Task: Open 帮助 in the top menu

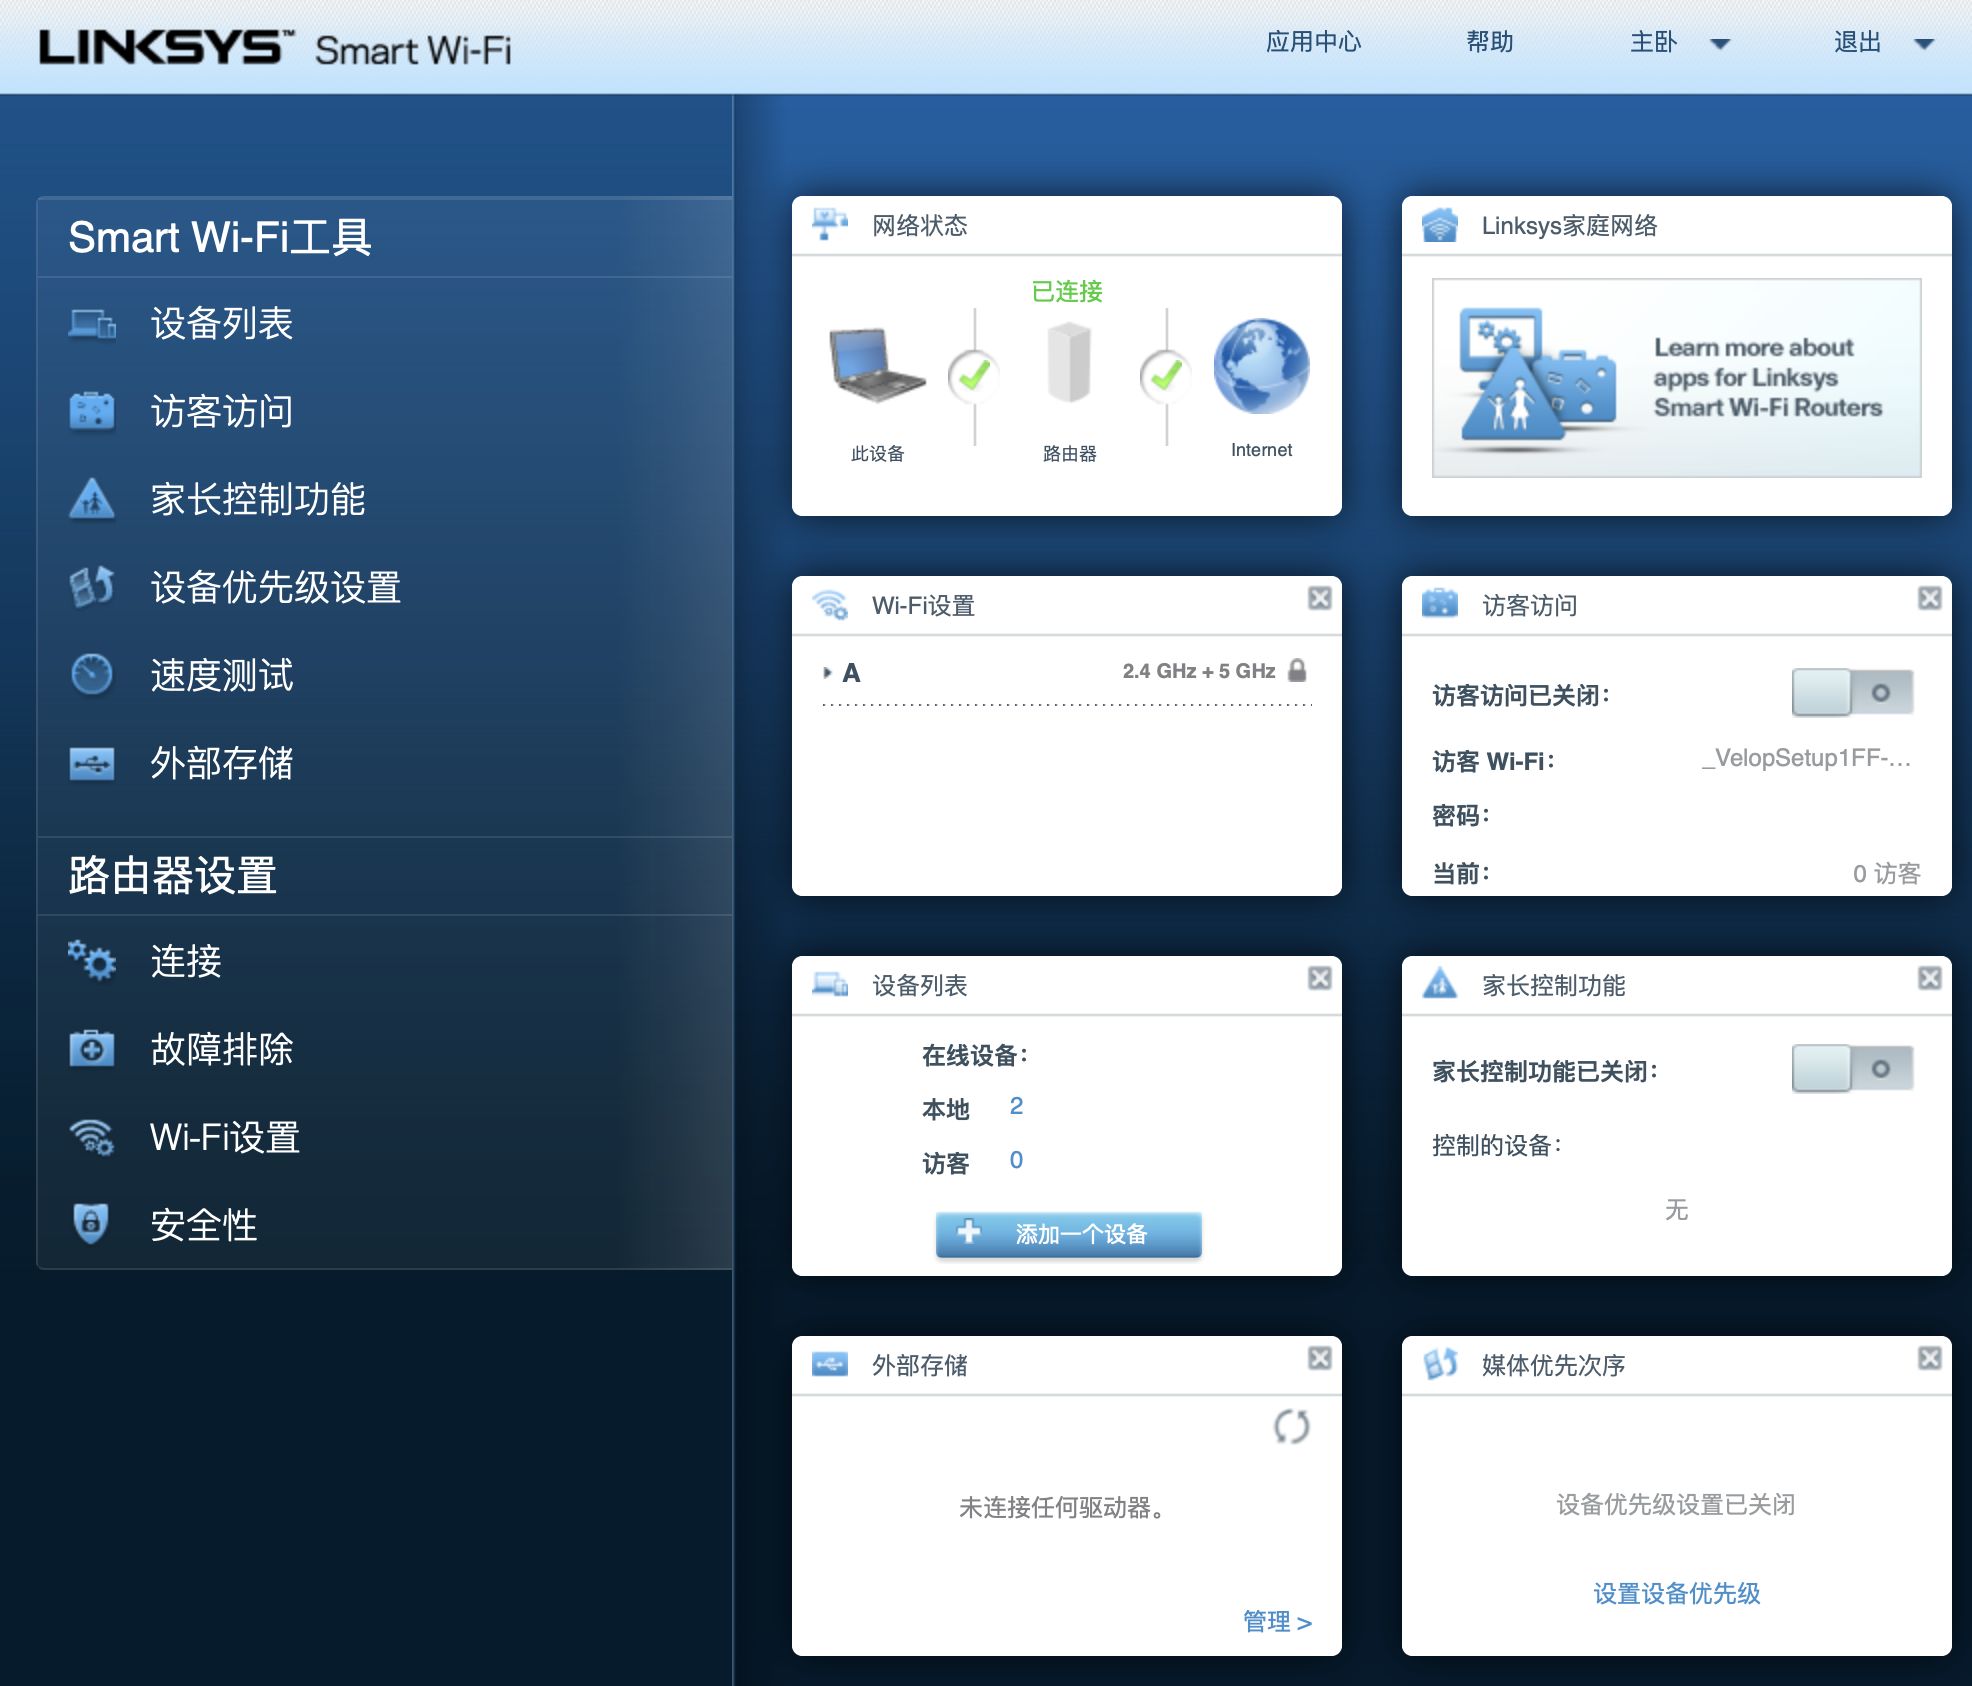Action: coord(1489,42)
